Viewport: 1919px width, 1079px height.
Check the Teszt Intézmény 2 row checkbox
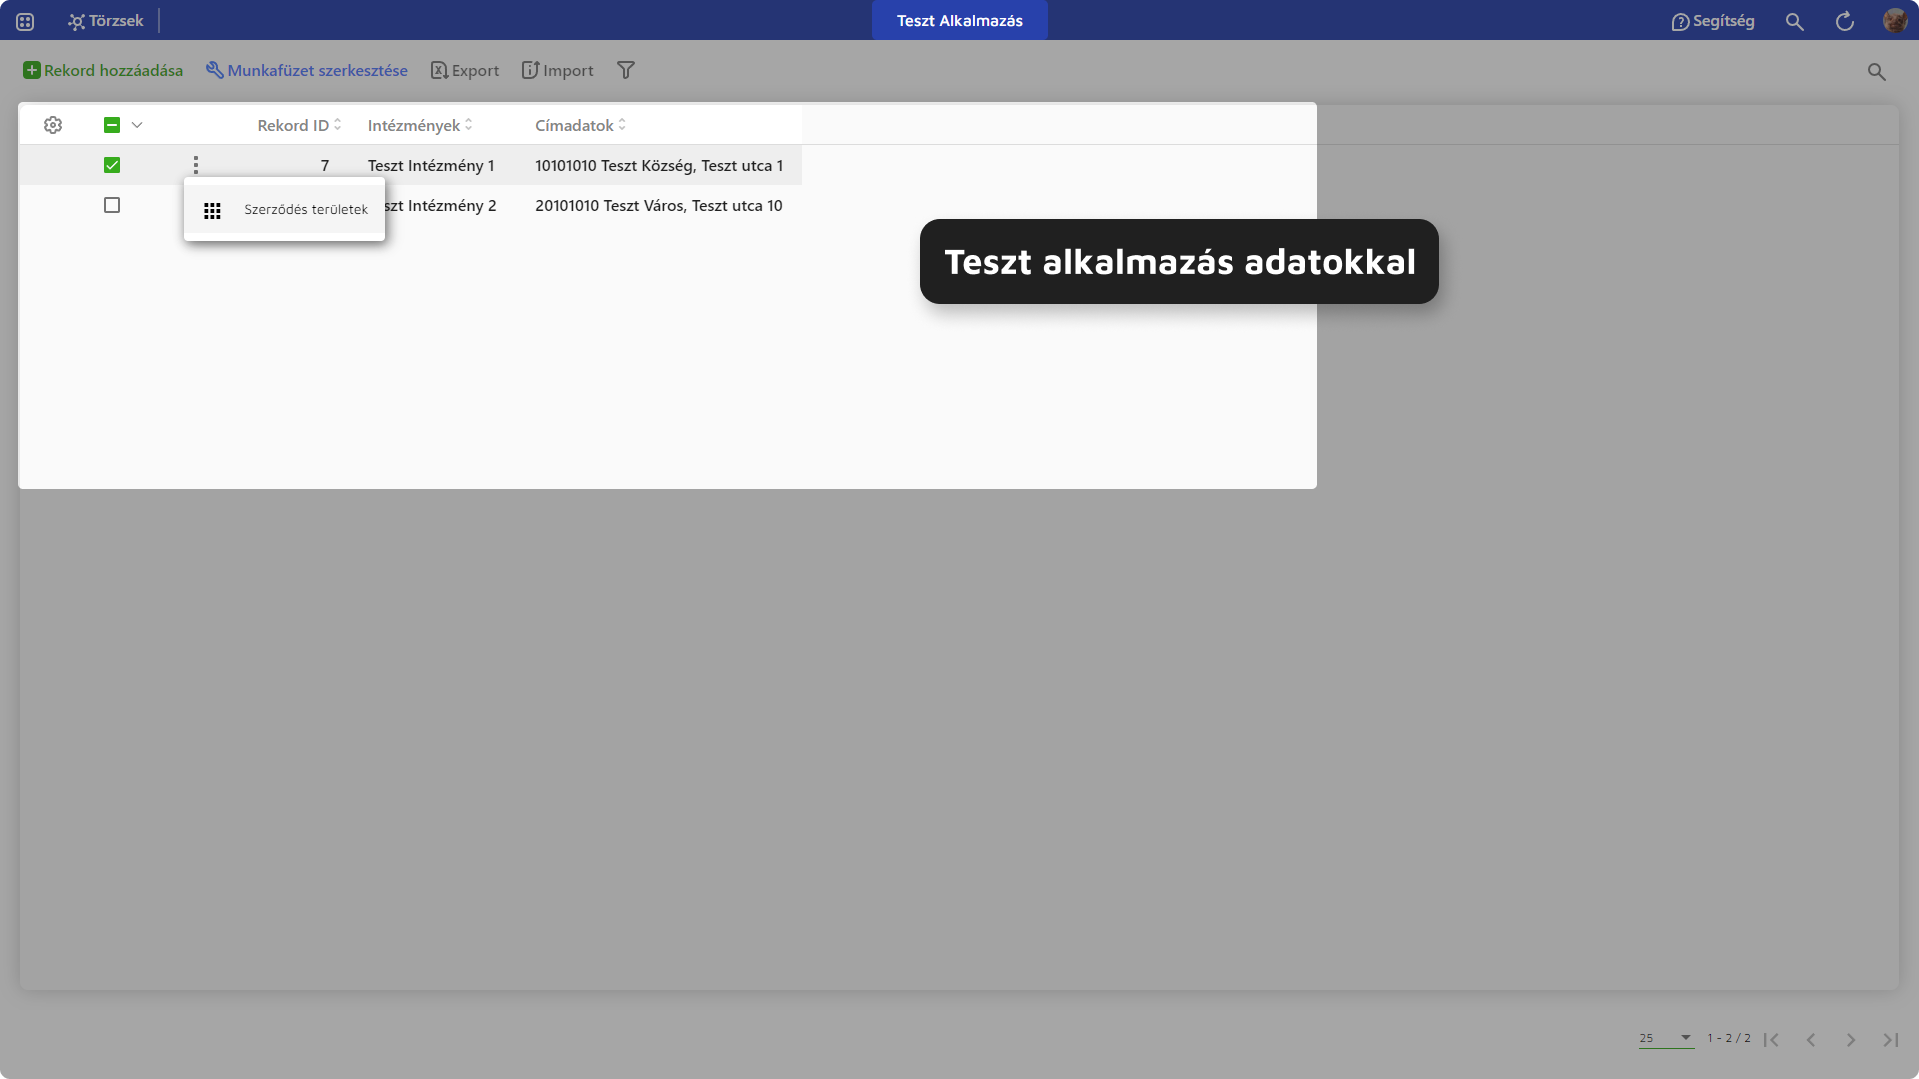(112, 205)
